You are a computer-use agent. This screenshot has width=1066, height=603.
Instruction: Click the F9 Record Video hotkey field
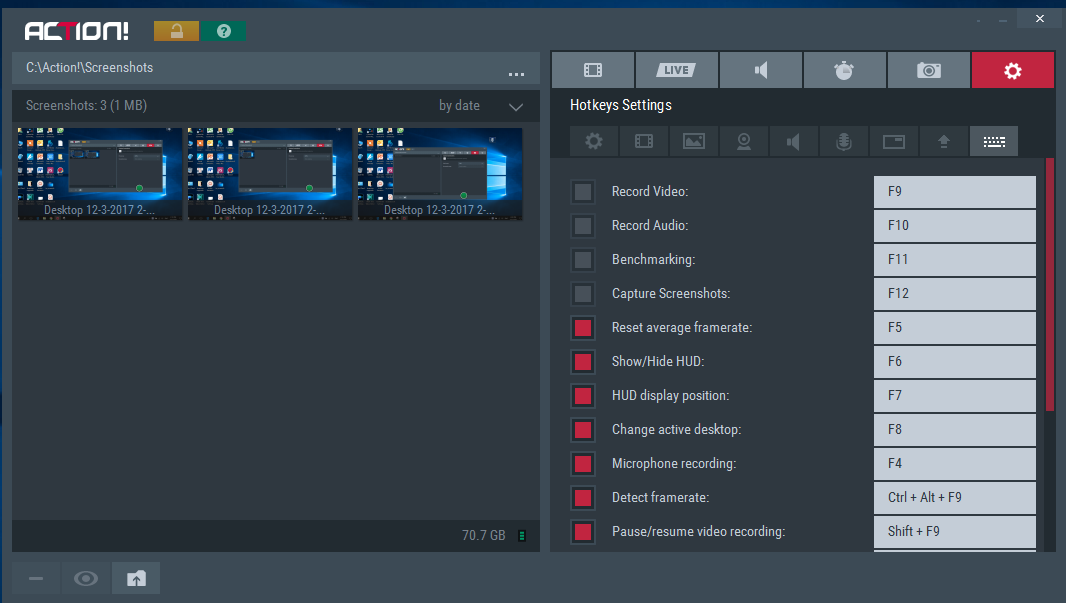pyautogui.click(x=954, y=192)
